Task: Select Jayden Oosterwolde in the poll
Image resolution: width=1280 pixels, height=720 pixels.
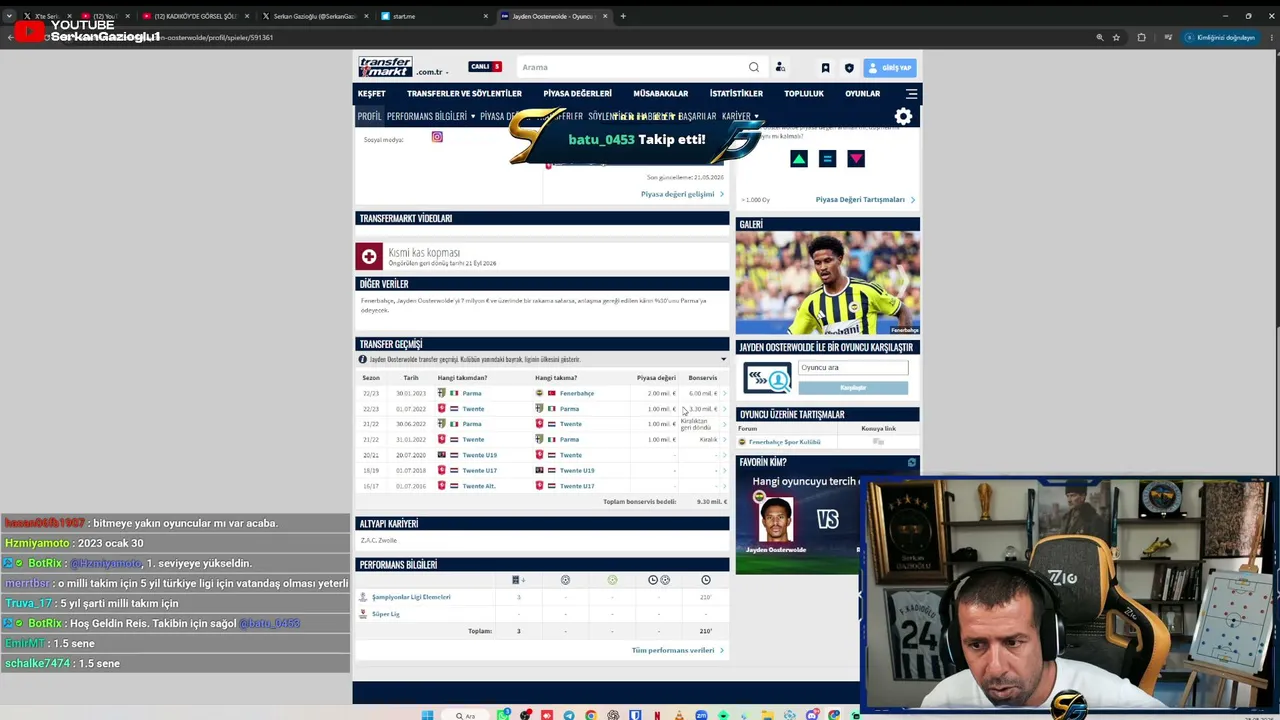Action: pos(776,520)
